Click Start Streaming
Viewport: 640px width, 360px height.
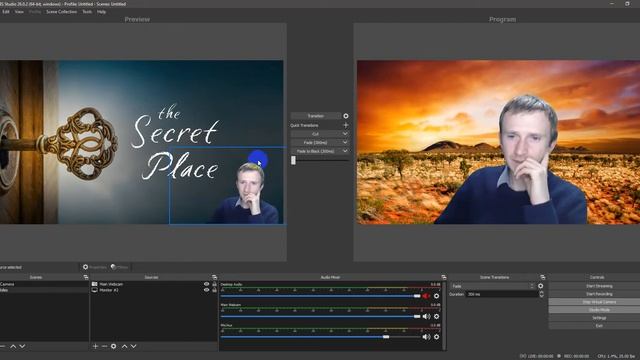pyautogui.click(x=599, y=286)
